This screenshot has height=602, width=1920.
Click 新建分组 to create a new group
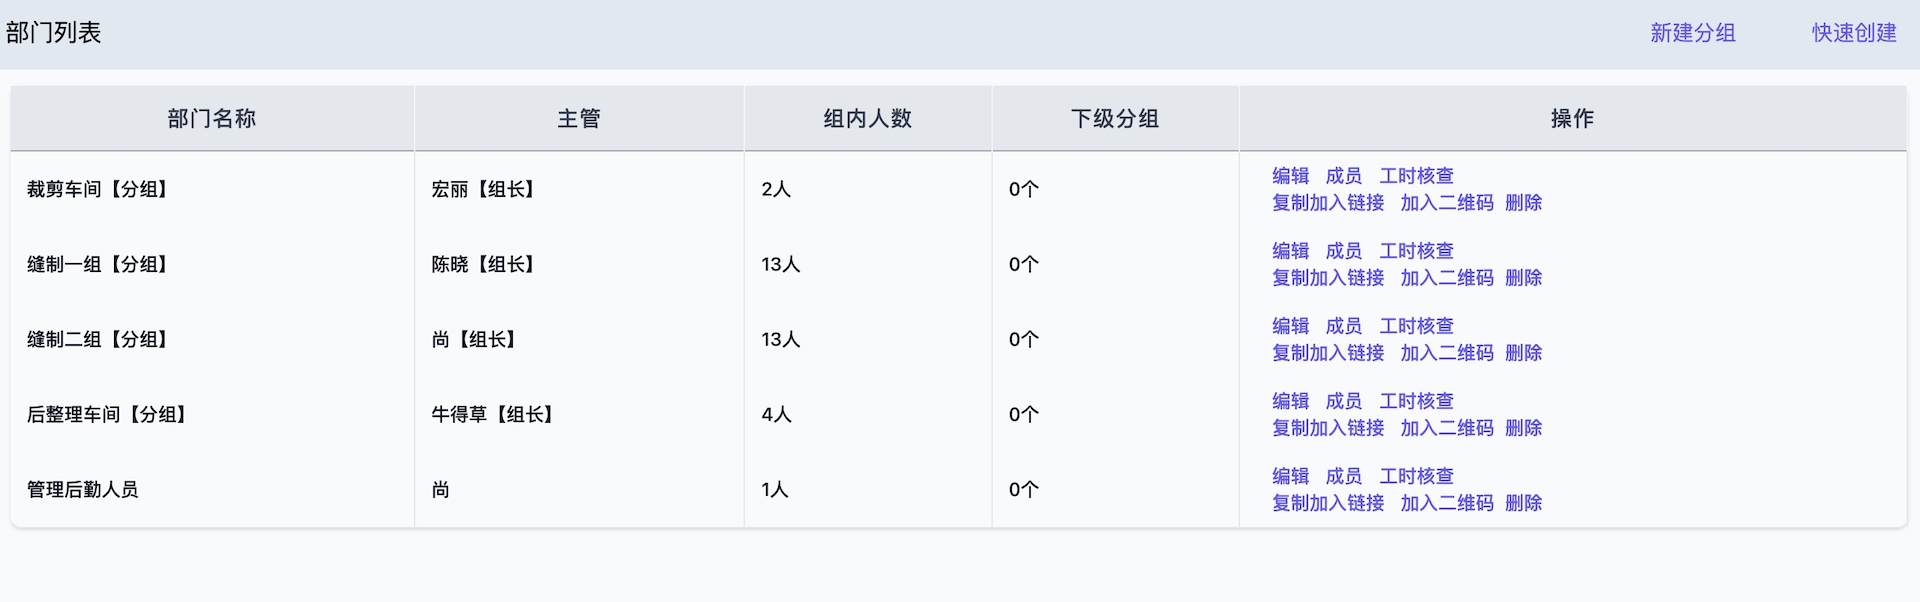1693,32
